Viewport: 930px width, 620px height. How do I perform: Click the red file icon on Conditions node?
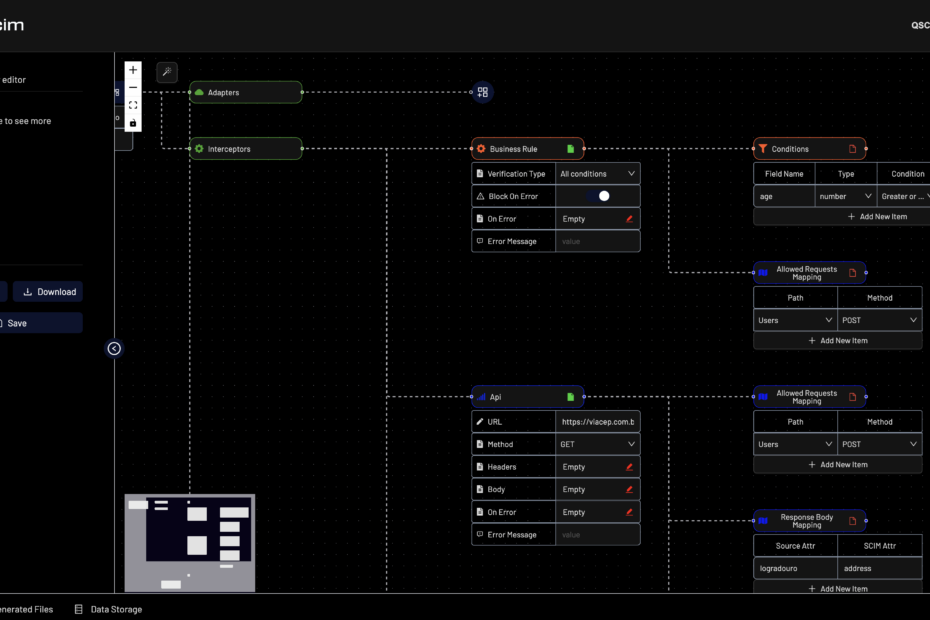tap(853, 149)
